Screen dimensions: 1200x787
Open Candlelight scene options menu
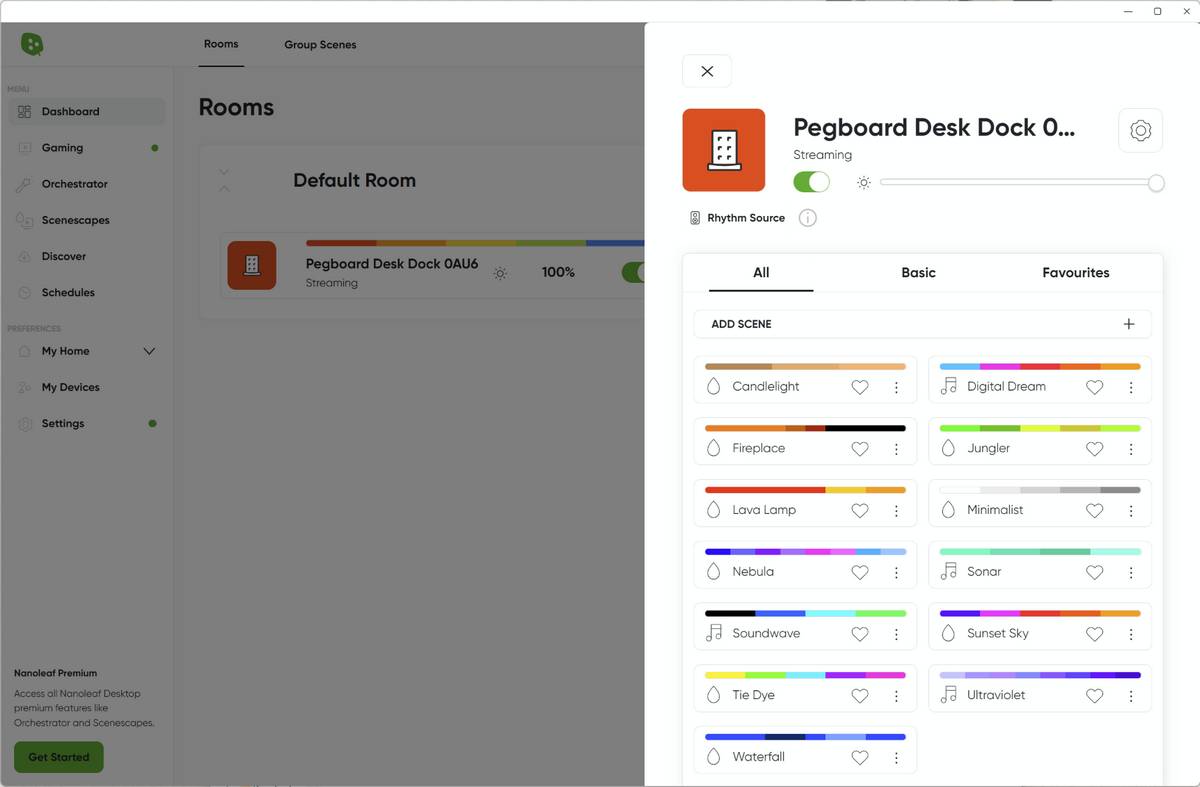(x=896, y=387)
